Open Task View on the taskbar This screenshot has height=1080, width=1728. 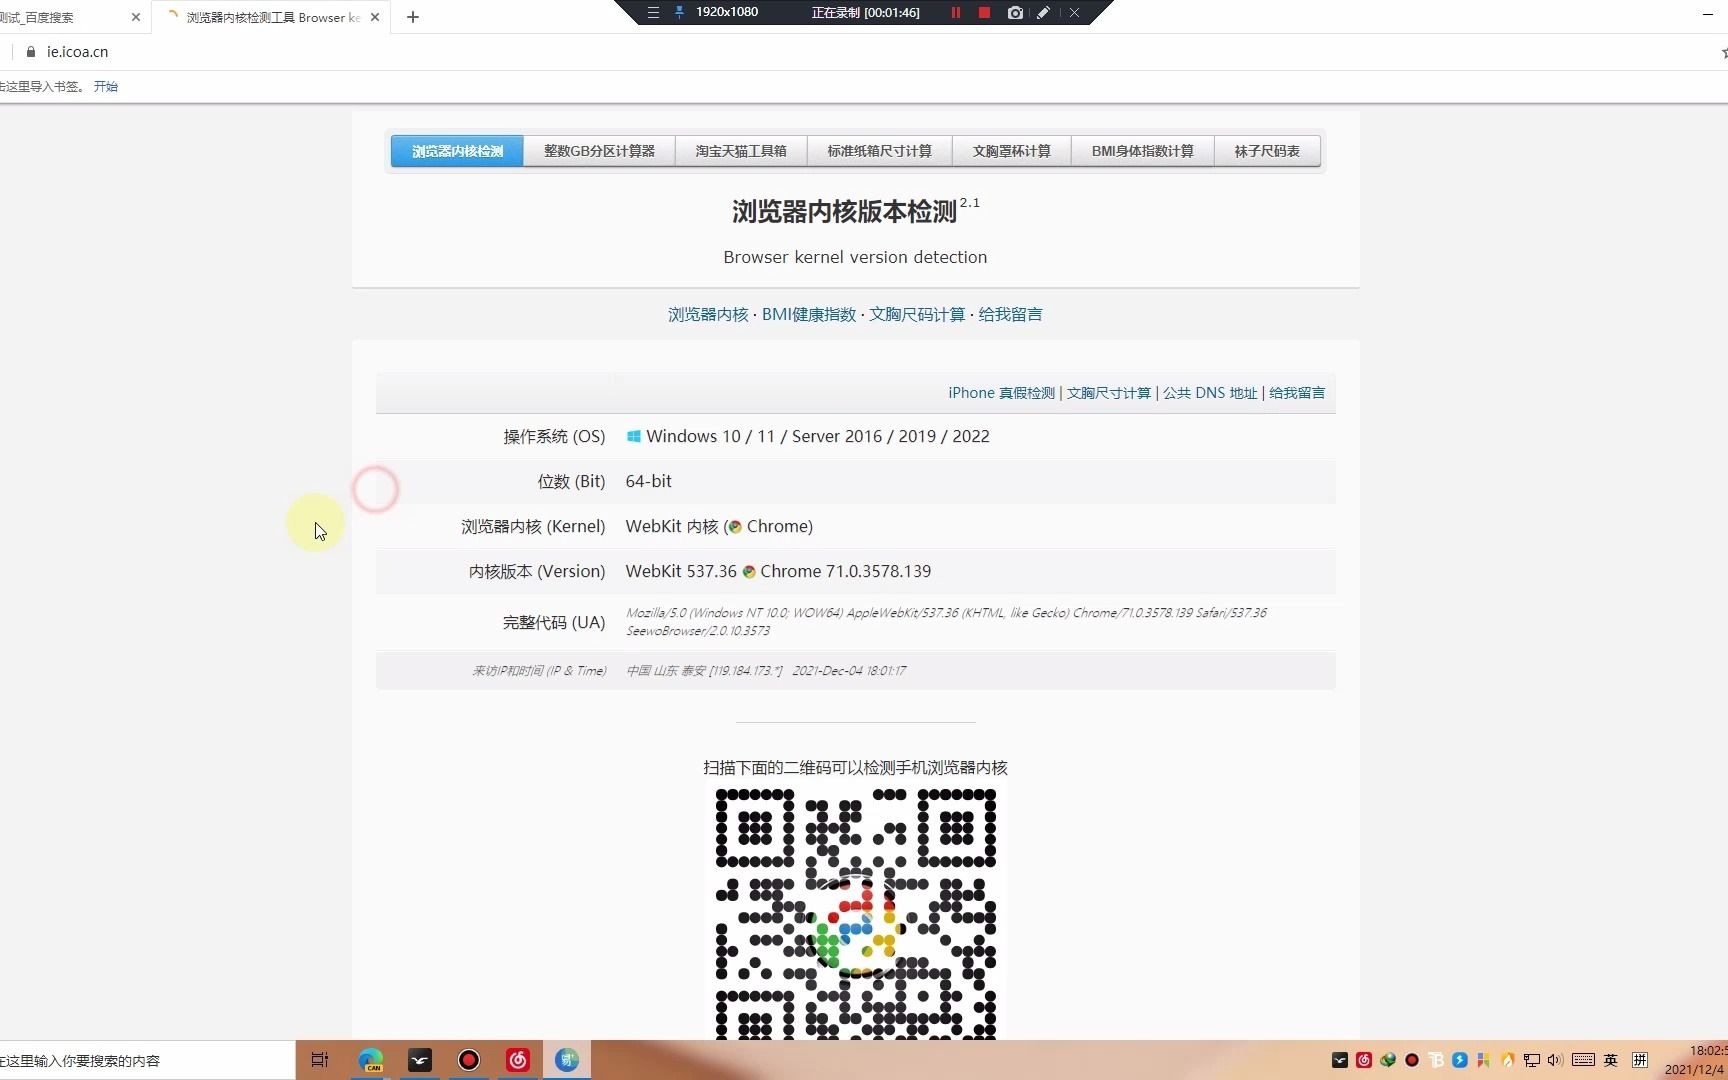[320, 1060]
